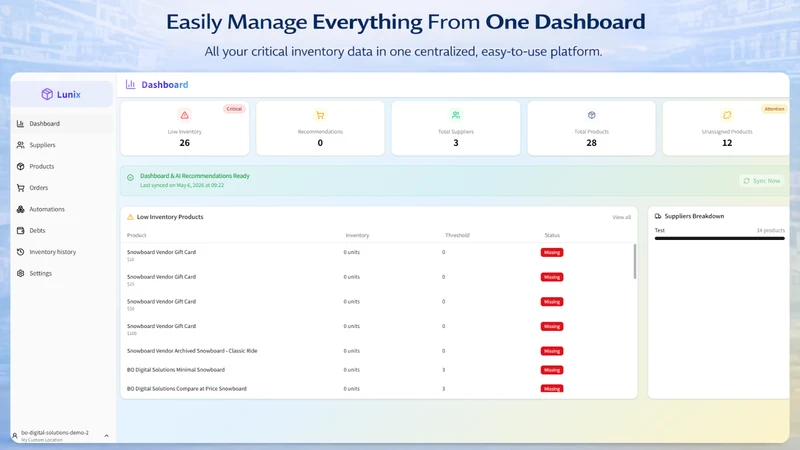The height and width of the screenshot is (450, 800).
Task: Click the Settings gear icon in sidebar
Action: pyautogui.click(x=20, y=273)
